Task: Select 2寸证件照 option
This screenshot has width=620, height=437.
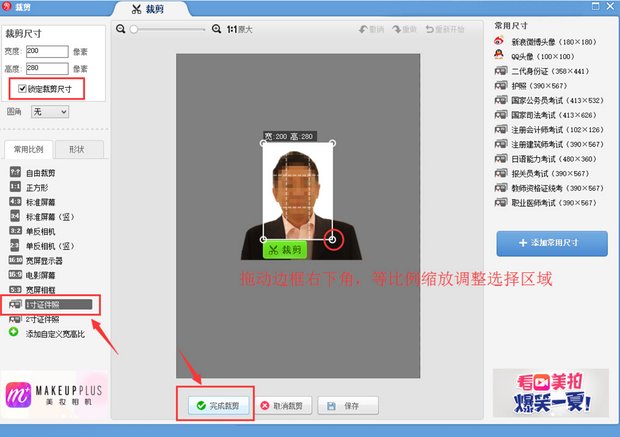Action: (x=35, y=319)
